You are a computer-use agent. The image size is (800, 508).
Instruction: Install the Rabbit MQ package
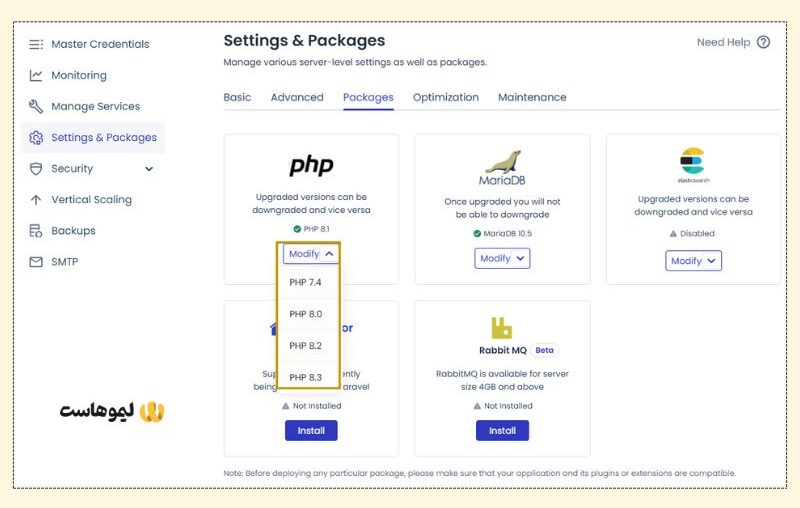pyautogui.click(x=502, y=430)
